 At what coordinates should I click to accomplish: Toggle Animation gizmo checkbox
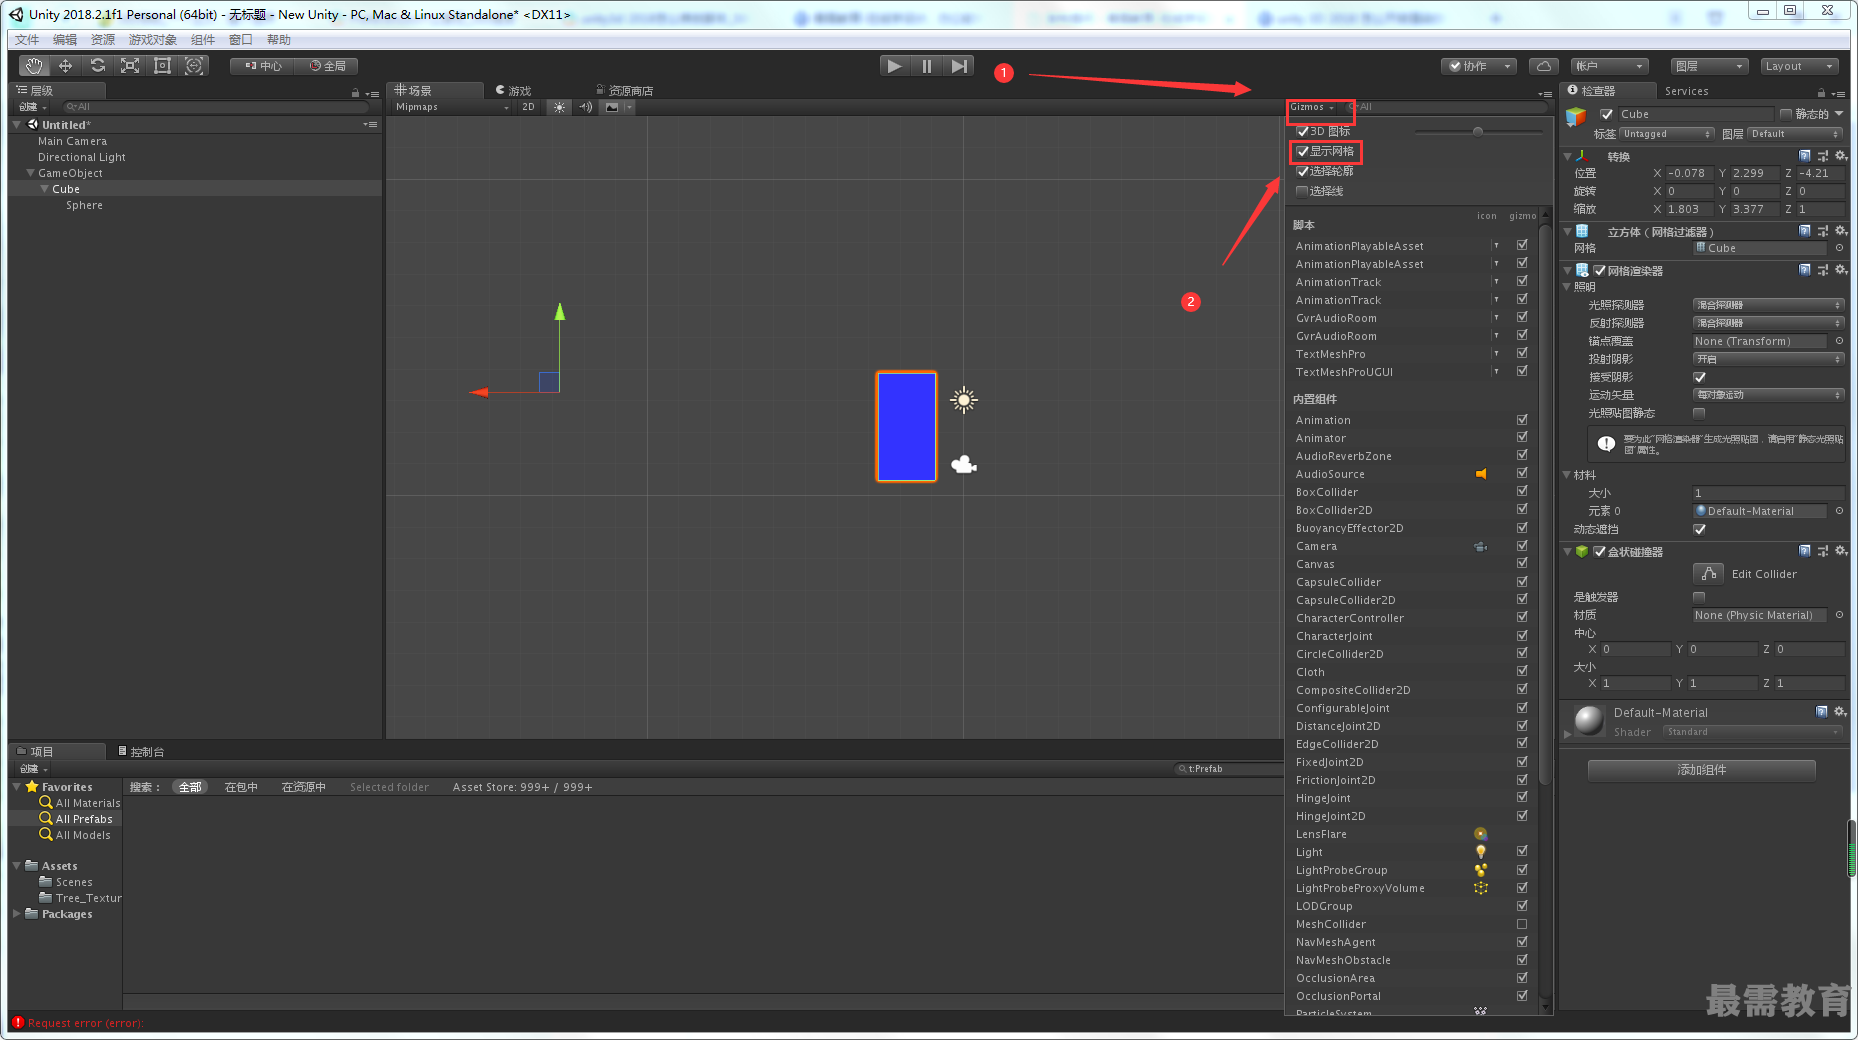(x=1522, y=420)
